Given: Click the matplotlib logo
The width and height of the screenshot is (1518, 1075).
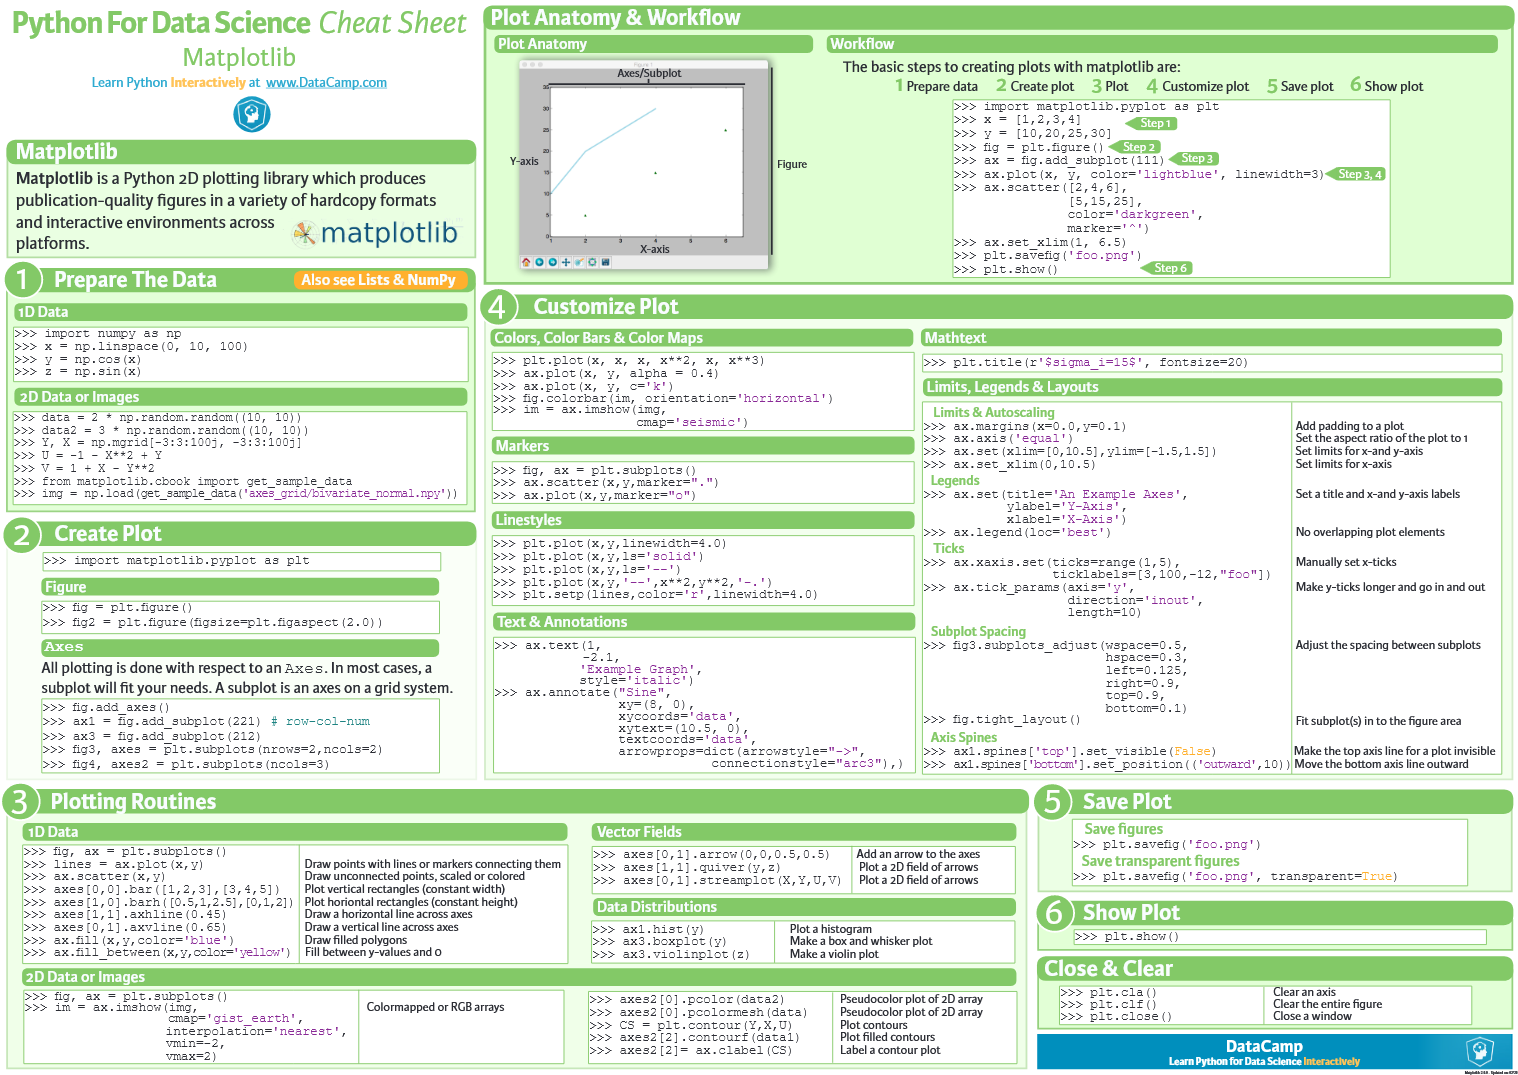Looking at the screenshot, I should point(375,233).
